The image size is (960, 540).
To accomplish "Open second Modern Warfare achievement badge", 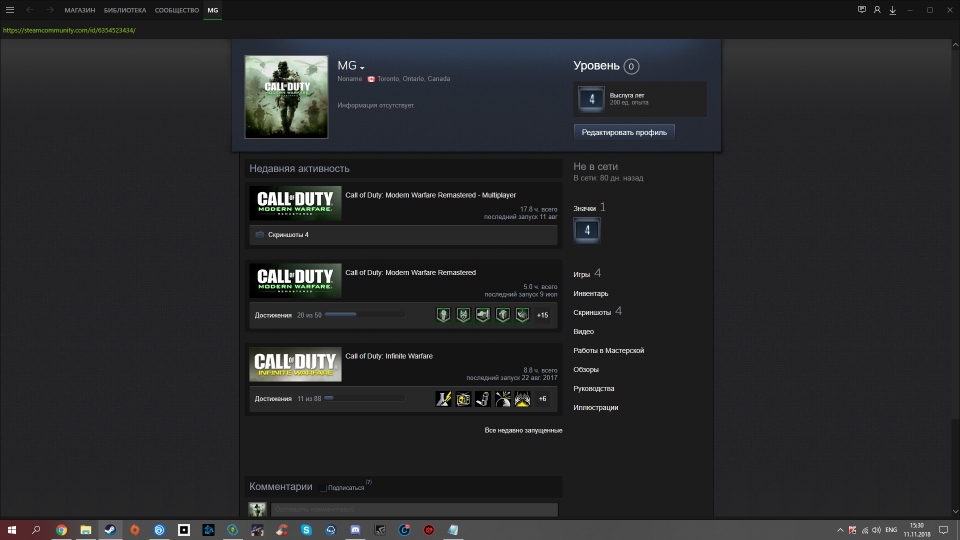I will coord(463,315).
